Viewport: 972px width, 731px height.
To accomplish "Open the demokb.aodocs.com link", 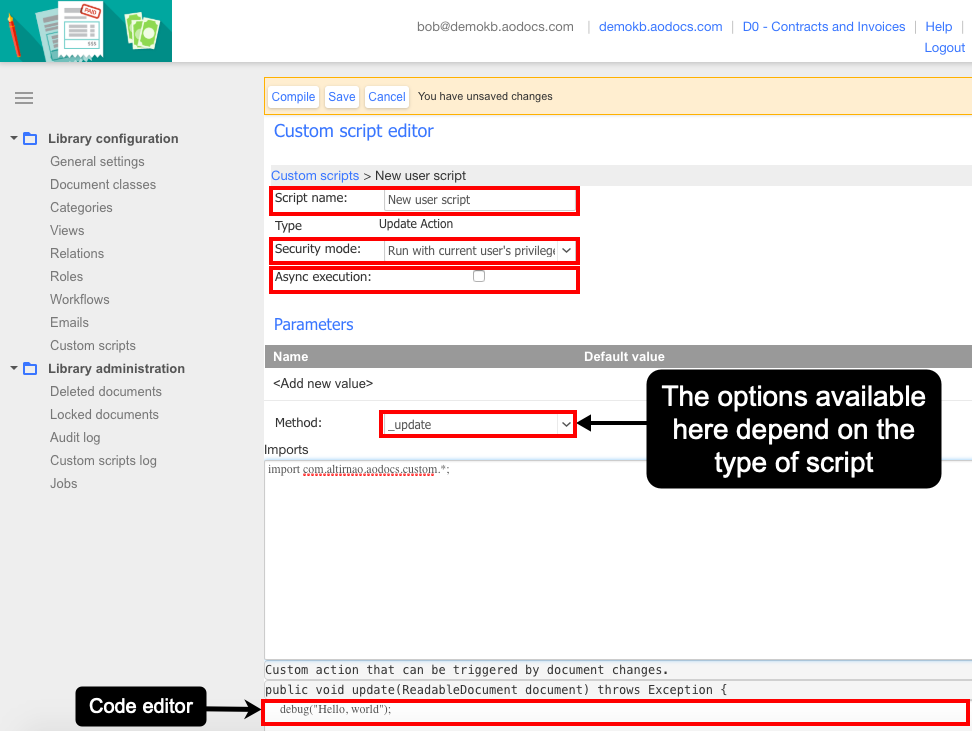I will [660, 27].
